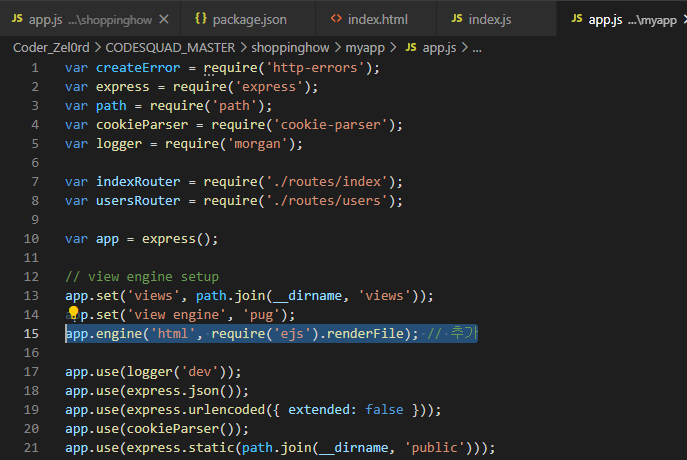The height and width of the screenshot is (460, 687).
Task: Click 'cookieParser()' on line 20
Action: pos(180,428)
